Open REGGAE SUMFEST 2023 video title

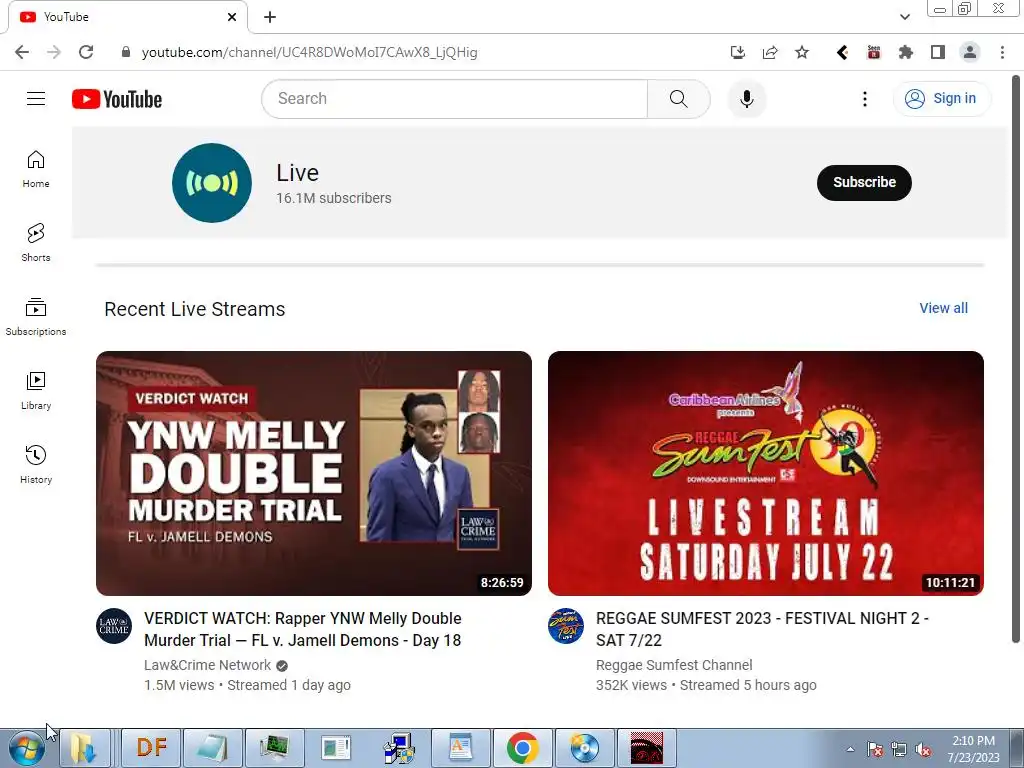pos(762,630)
